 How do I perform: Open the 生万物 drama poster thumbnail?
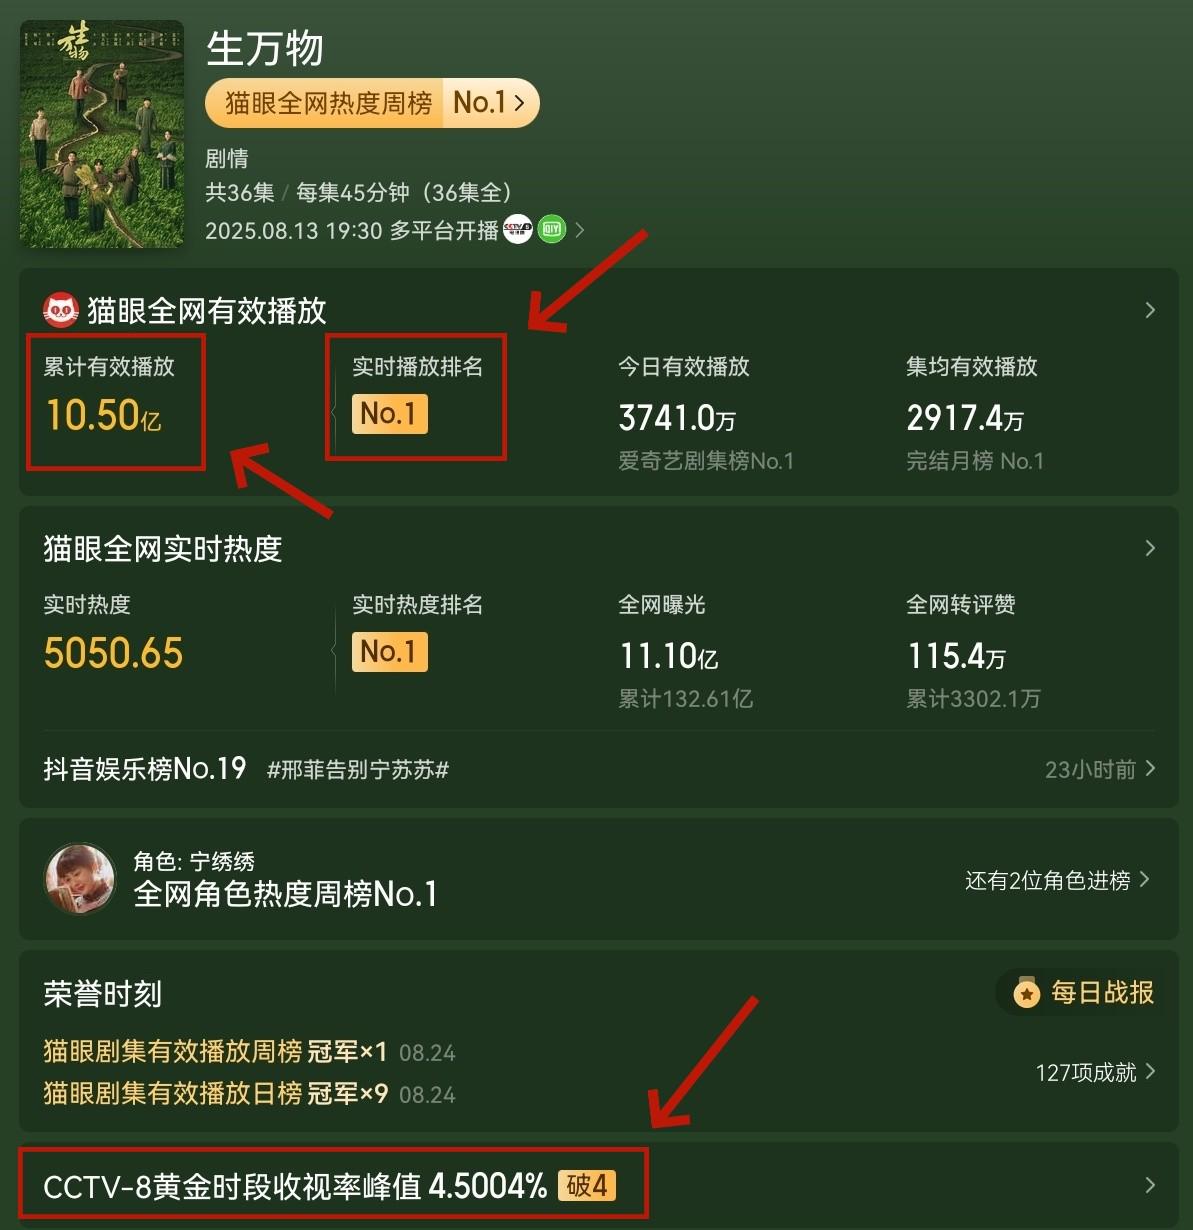coord(102,133)
